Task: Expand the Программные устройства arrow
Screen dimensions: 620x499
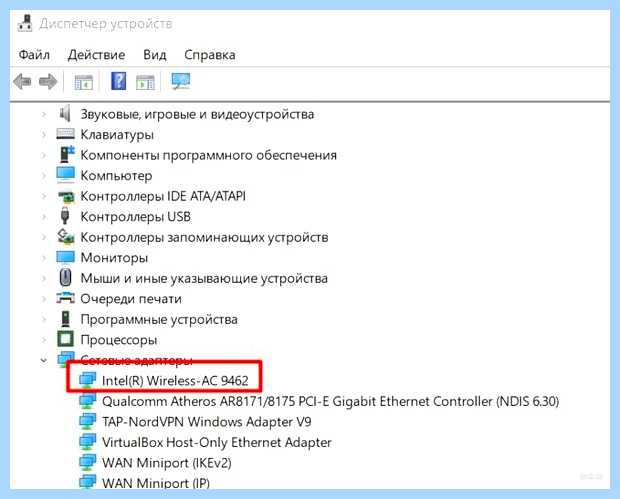Action: pyautogui.click(x=44, y=320)
